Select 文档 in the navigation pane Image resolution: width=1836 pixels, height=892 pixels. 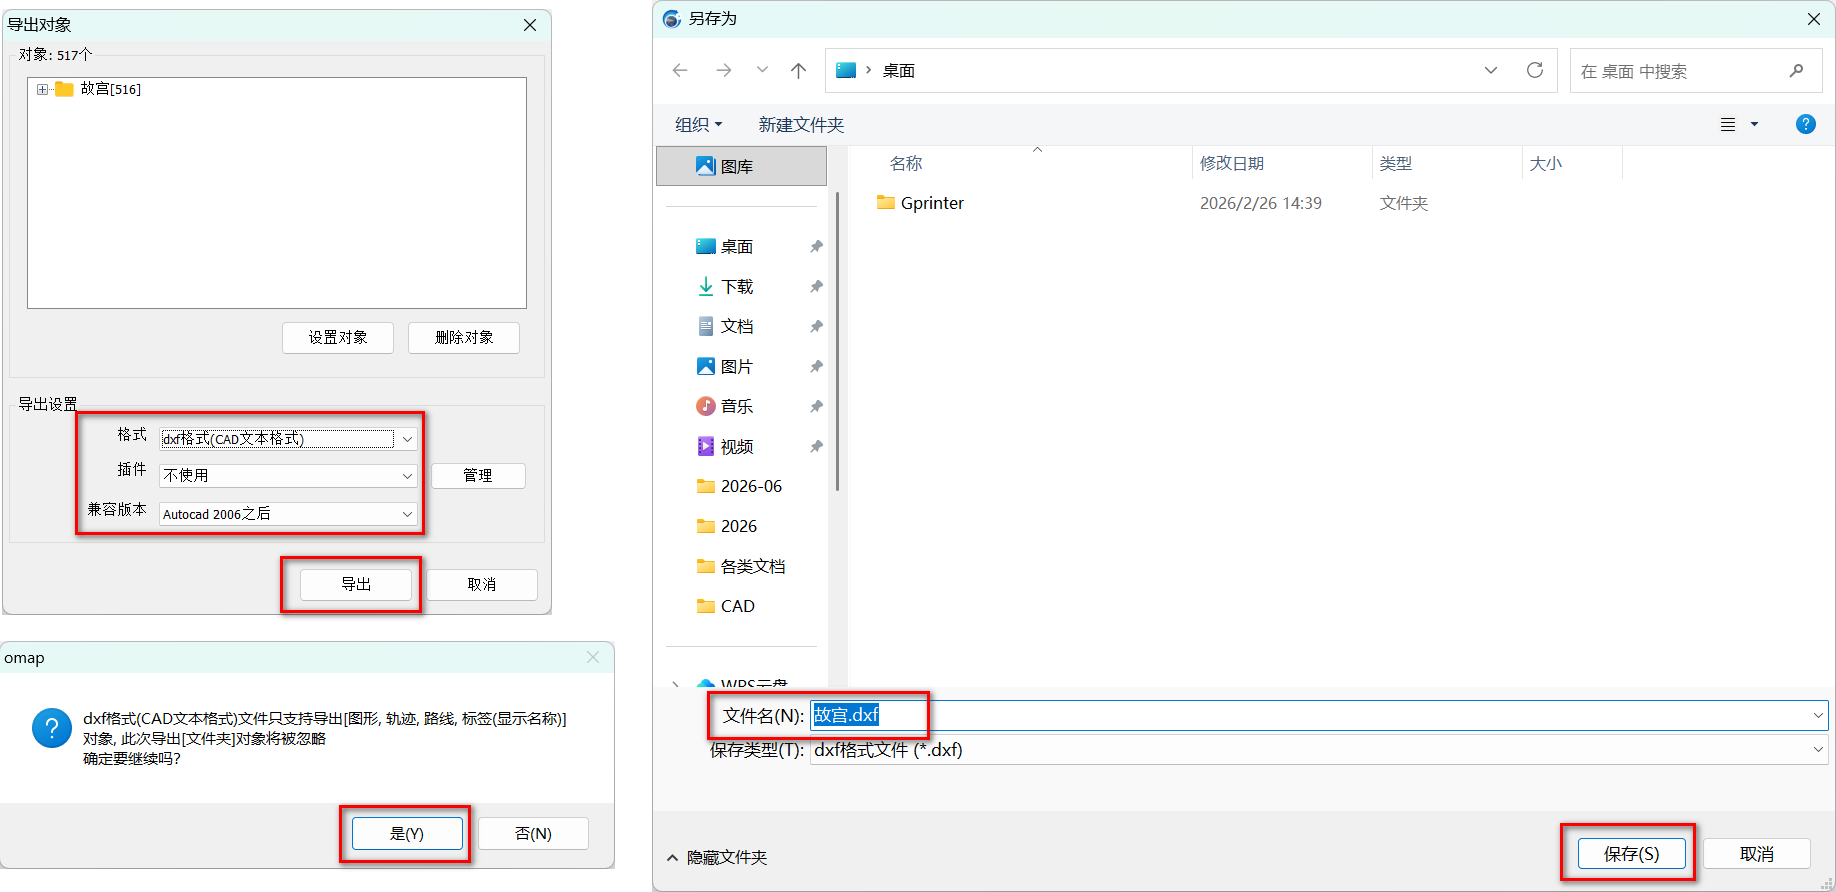click(x=737, y=326)
